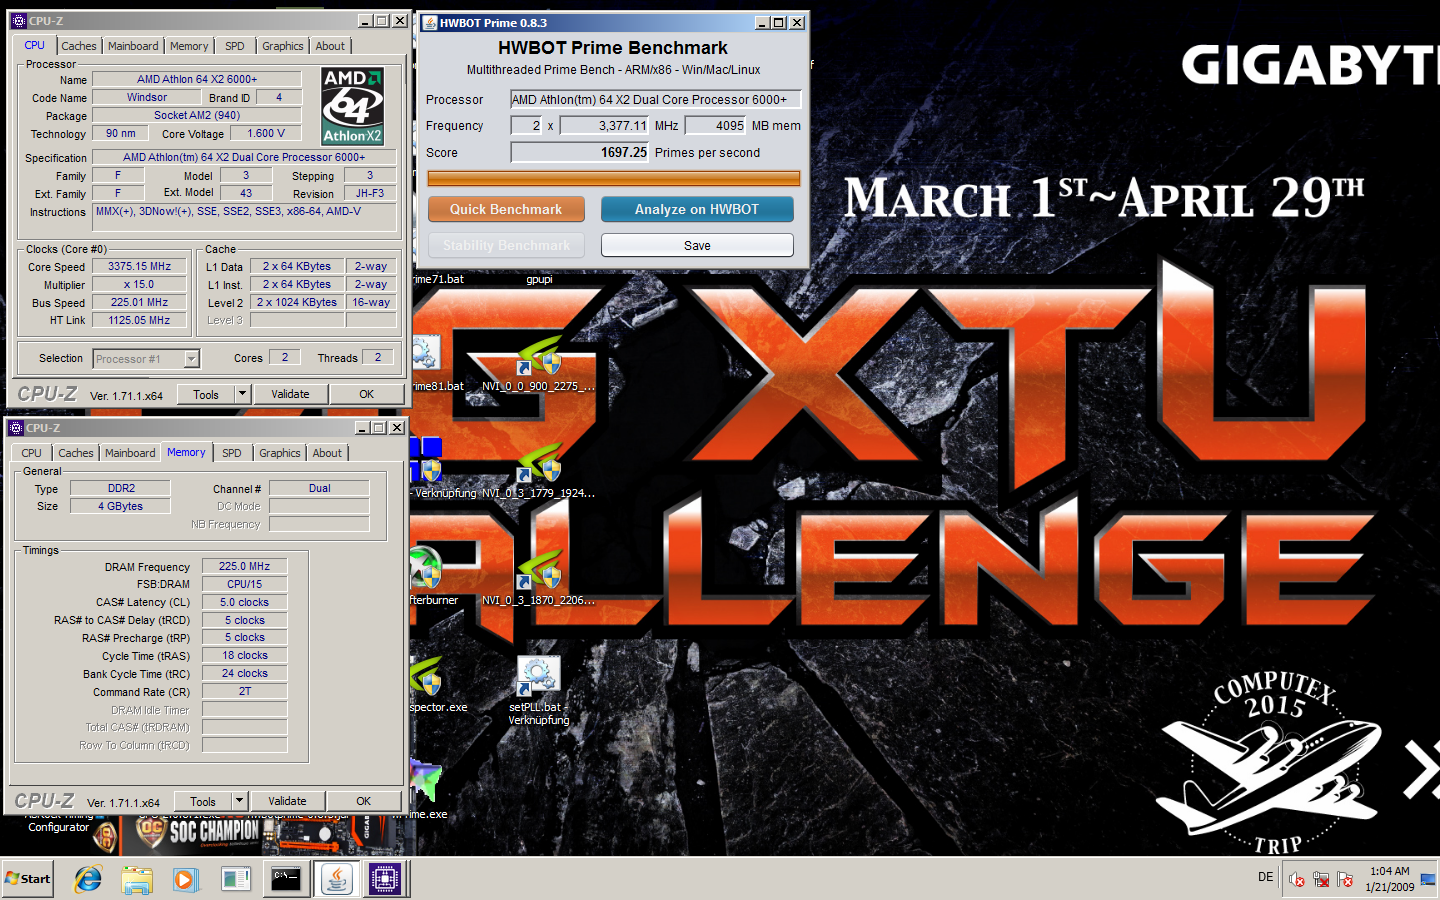Select Graphics tab in lower CPU-Z window
The height and width of the screenshot is (900, 1440).
click(280, 453)
